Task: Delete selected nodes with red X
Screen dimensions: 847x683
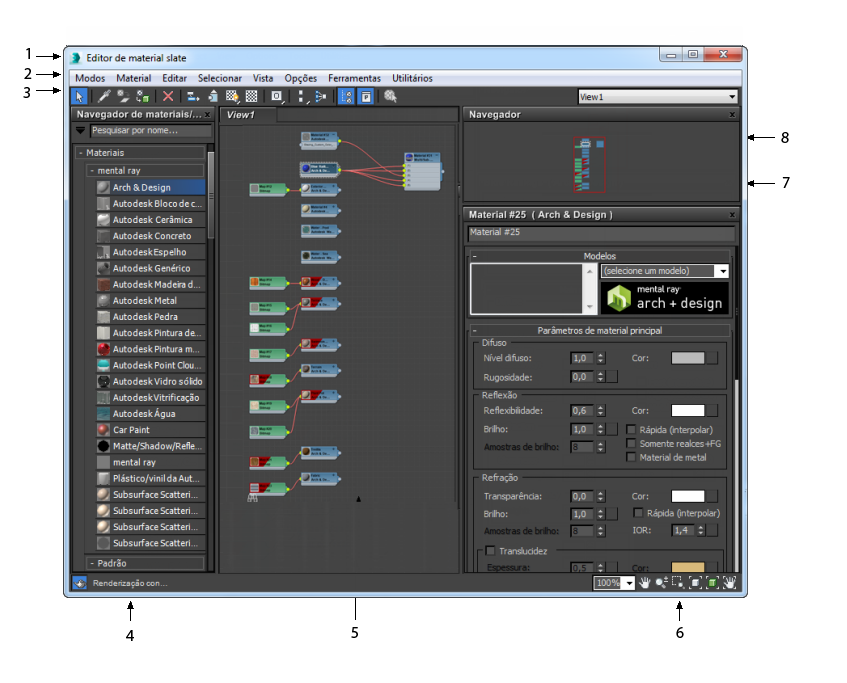Action: (x=168, y=97)
